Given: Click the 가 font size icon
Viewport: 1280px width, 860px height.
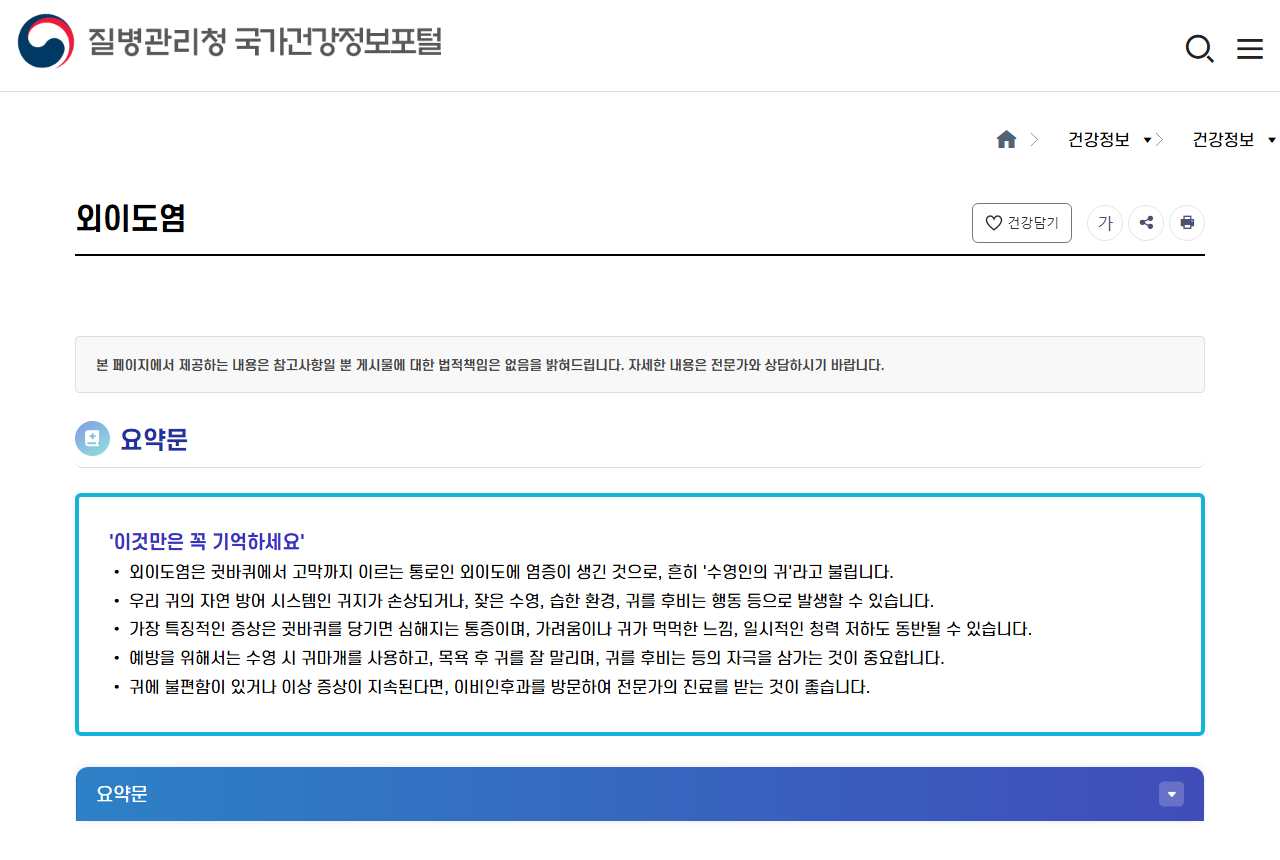Looking at the screenshot, I should (1105, 223).
